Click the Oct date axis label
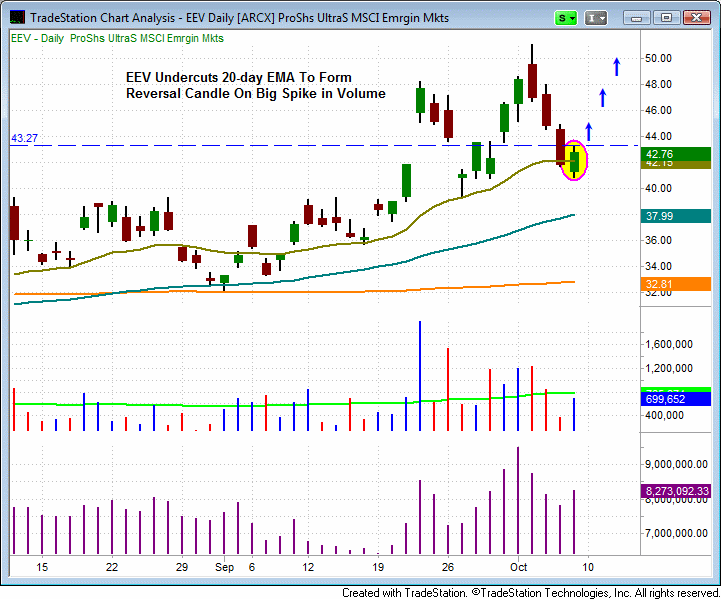Screen dimensions: 721x599 click(x=519, y=567)
